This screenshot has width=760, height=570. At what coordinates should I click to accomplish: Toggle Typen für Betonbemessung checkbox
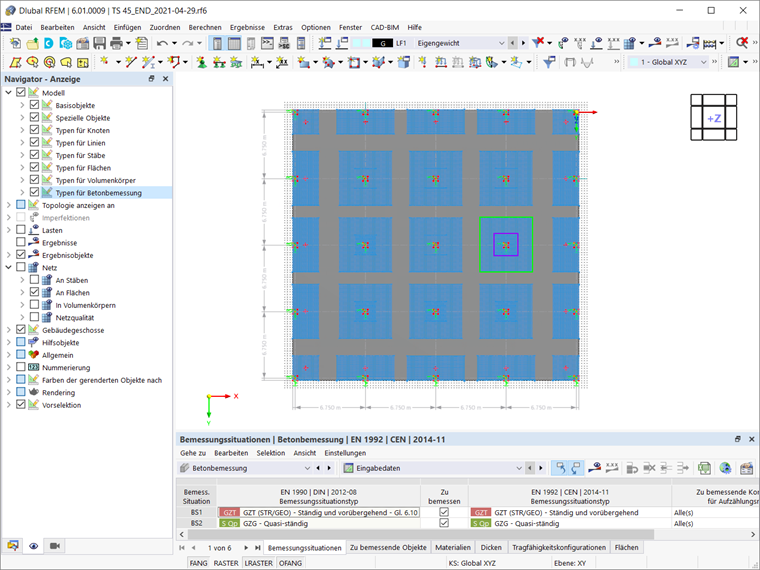click(x=34, y=192)
